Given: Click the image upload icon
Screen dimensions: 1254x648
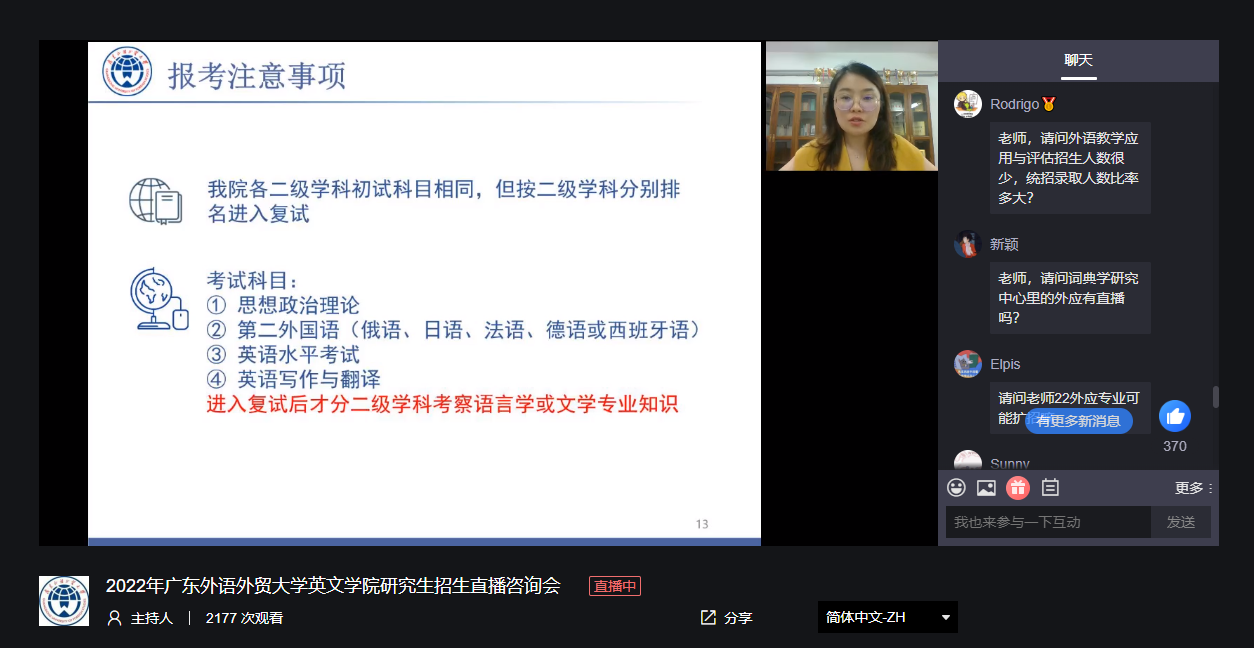Looking at the screenshot, I should pos(986,488).
